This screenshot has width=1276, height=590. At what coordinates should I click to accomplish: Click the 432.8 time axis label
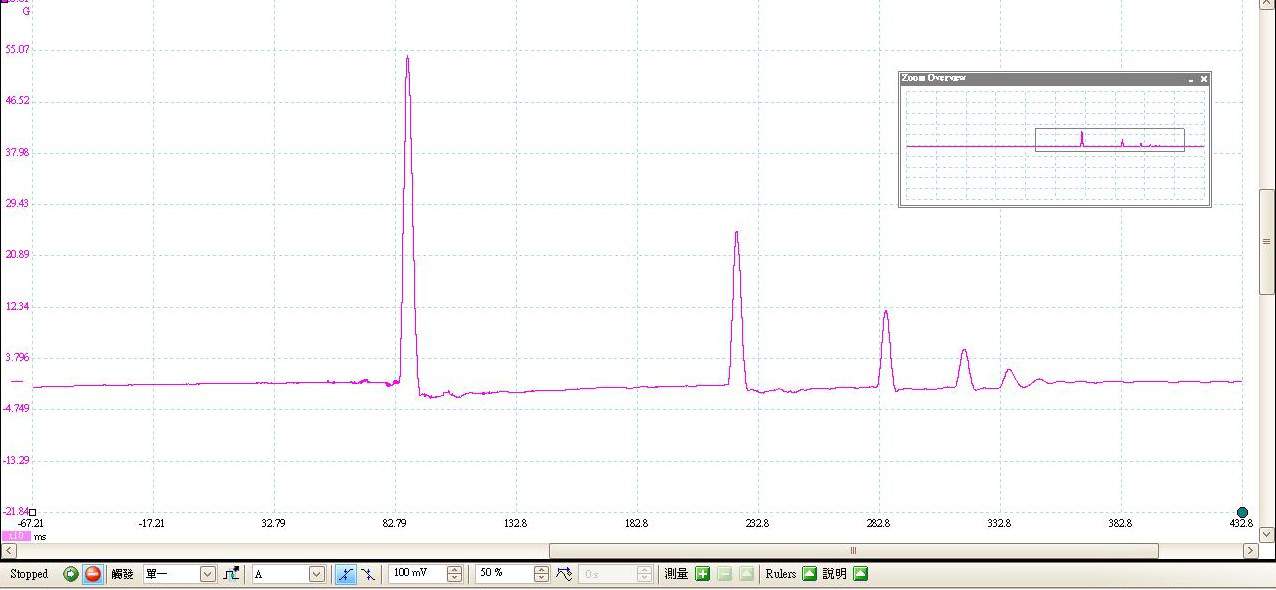(x=1241, y=523)
